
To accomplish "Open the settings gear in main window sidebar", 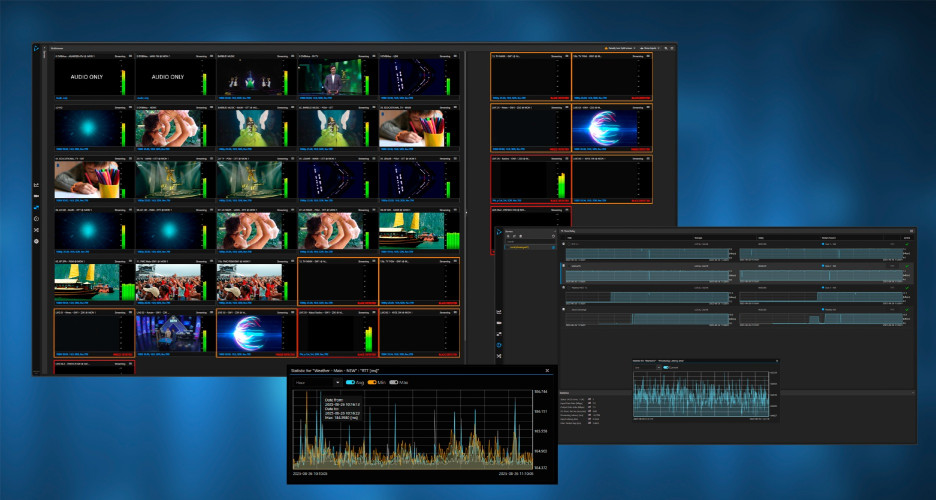I will 36,241.
